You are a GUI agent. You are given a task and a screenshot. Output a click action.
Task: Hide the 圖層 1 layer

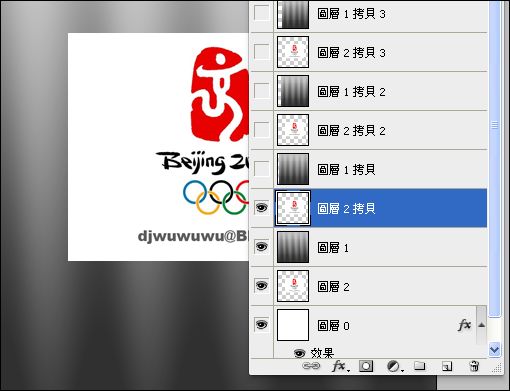click(261, 247)
